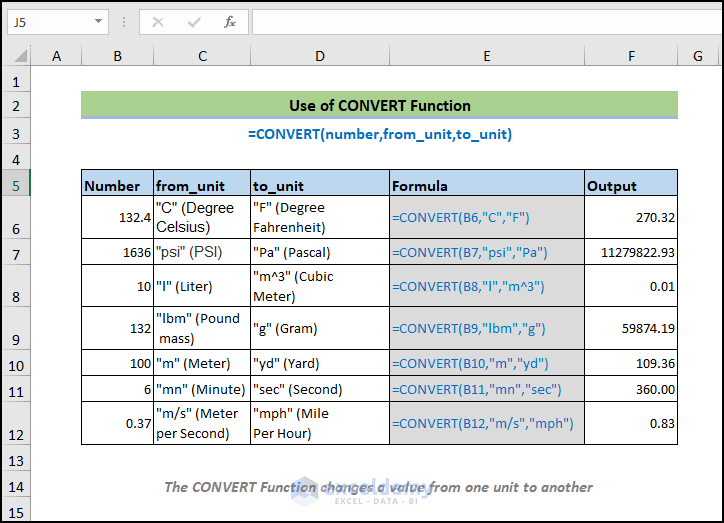This screenshot has width=724, height=523.
Task: Click output cell 270.32
Action: tap(631, 217)
